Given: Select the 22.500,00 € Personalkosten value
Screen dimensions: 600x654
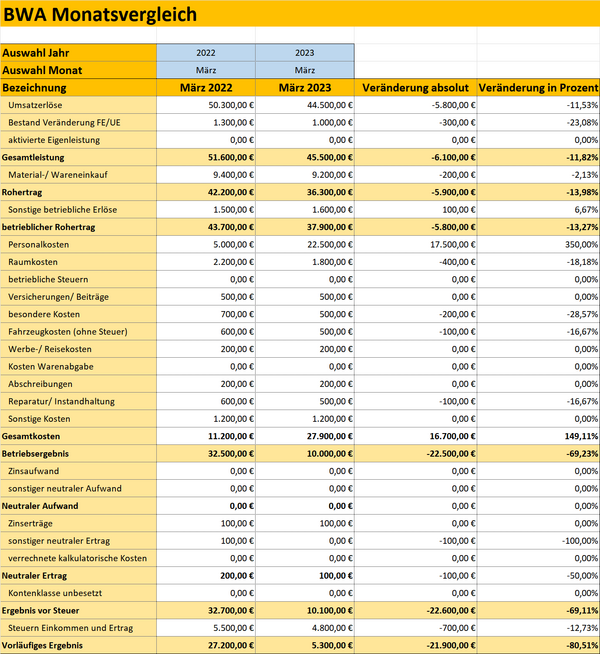Looking at the screenshot, I should [305, 245].
